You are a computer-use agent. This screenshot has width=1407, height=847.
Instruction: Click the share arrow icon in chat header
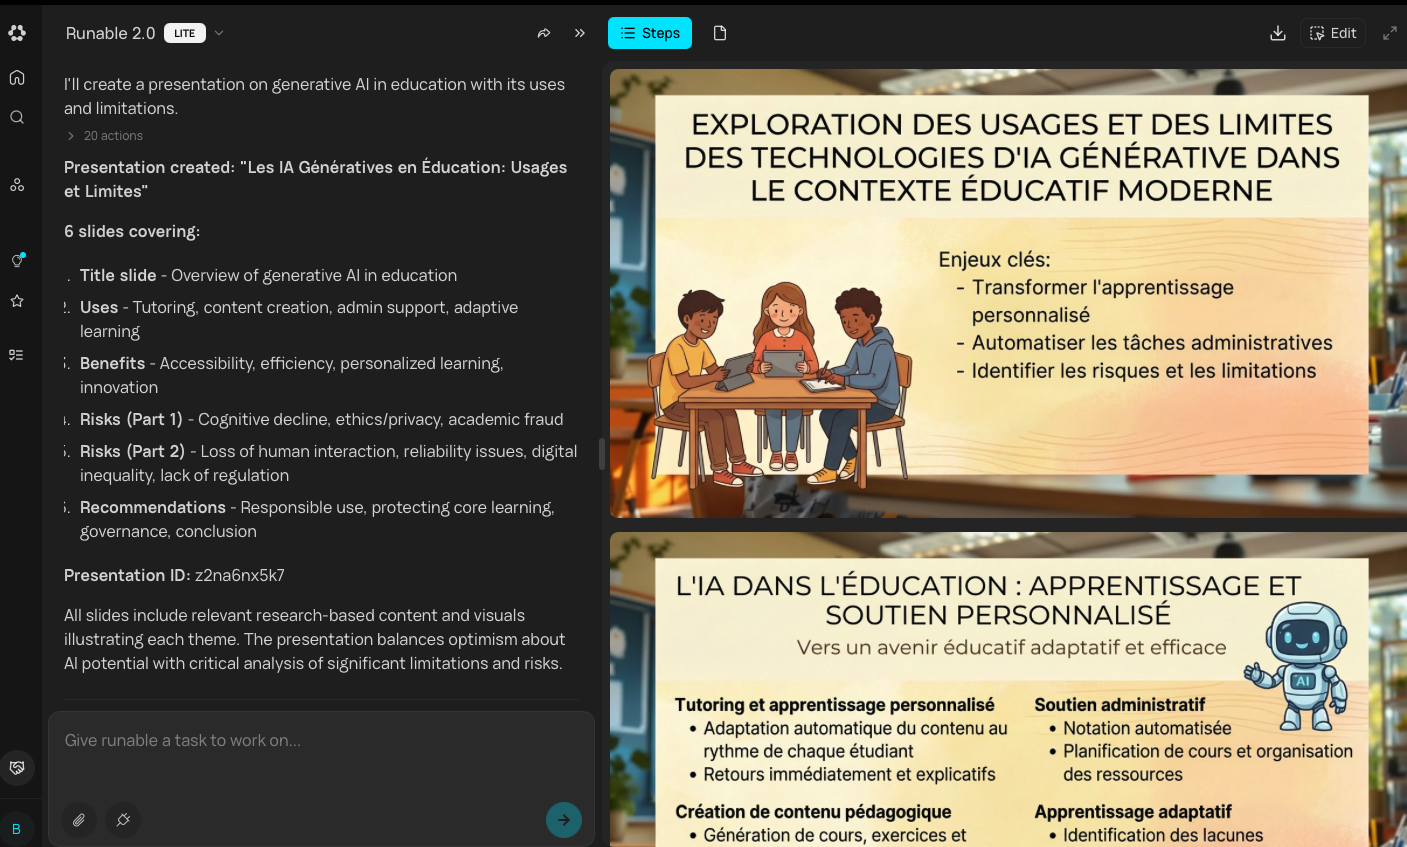[544, 33]
